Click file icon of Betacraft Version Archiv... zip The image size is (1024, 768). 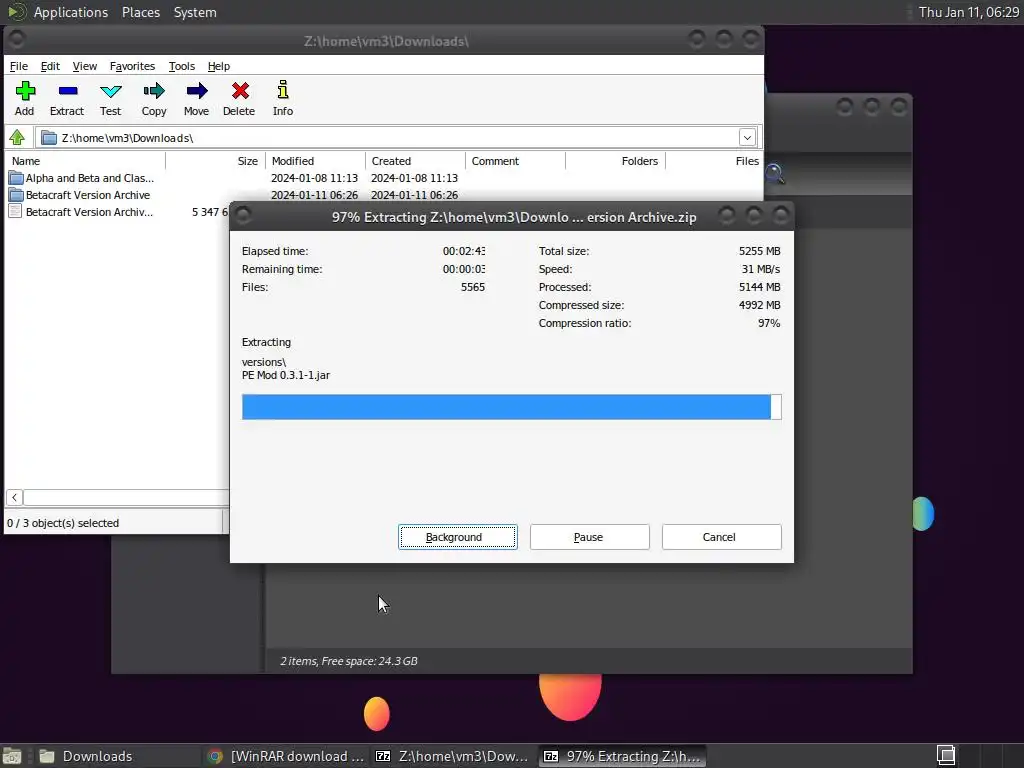15,212
